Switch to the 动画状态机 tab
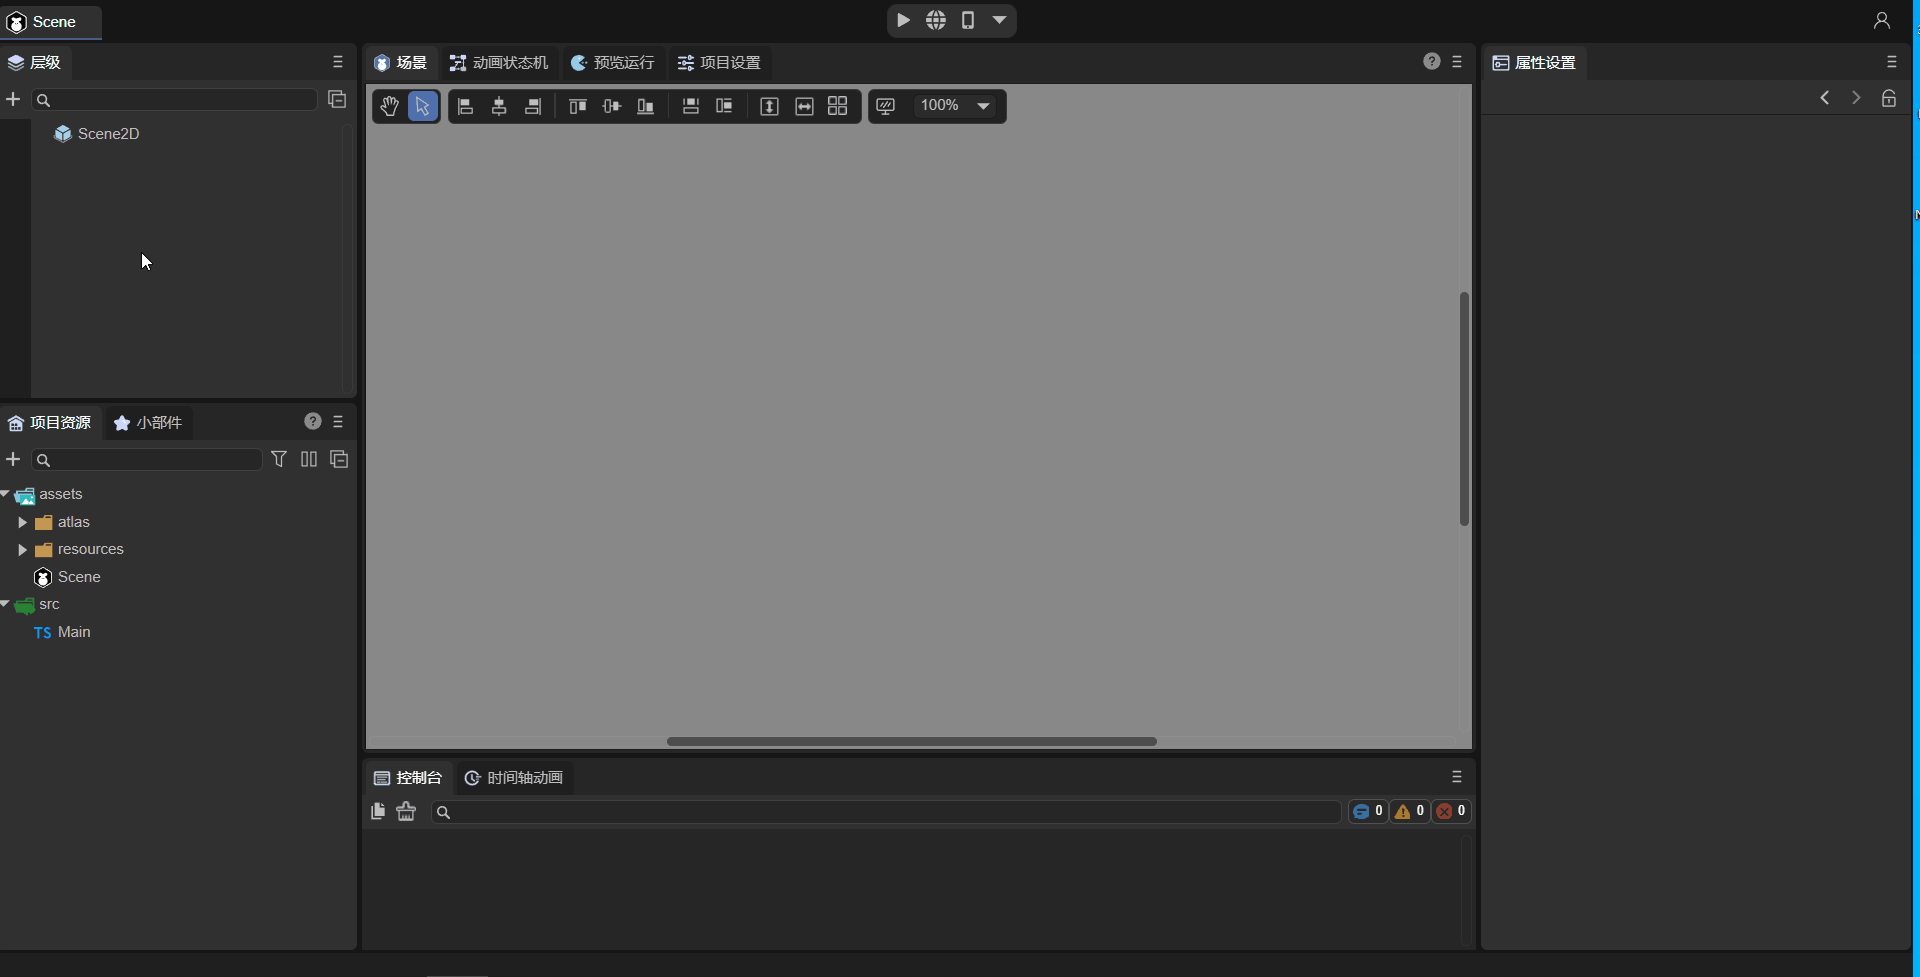The height and width of the screenshot is (977, 1920). tap(500, 62)
